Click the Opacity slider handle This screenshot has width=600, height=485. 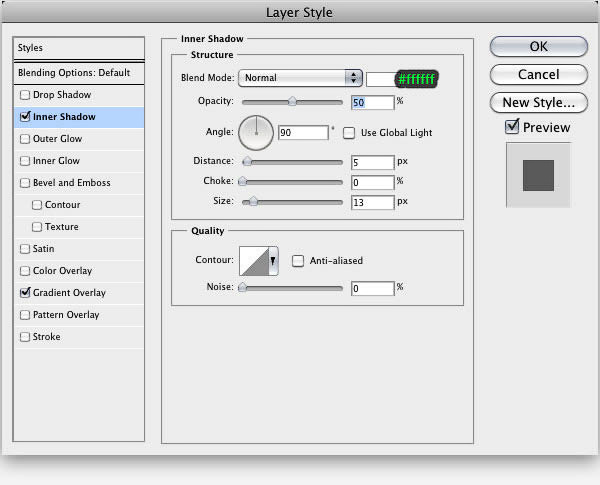click(x=292, y=101)
